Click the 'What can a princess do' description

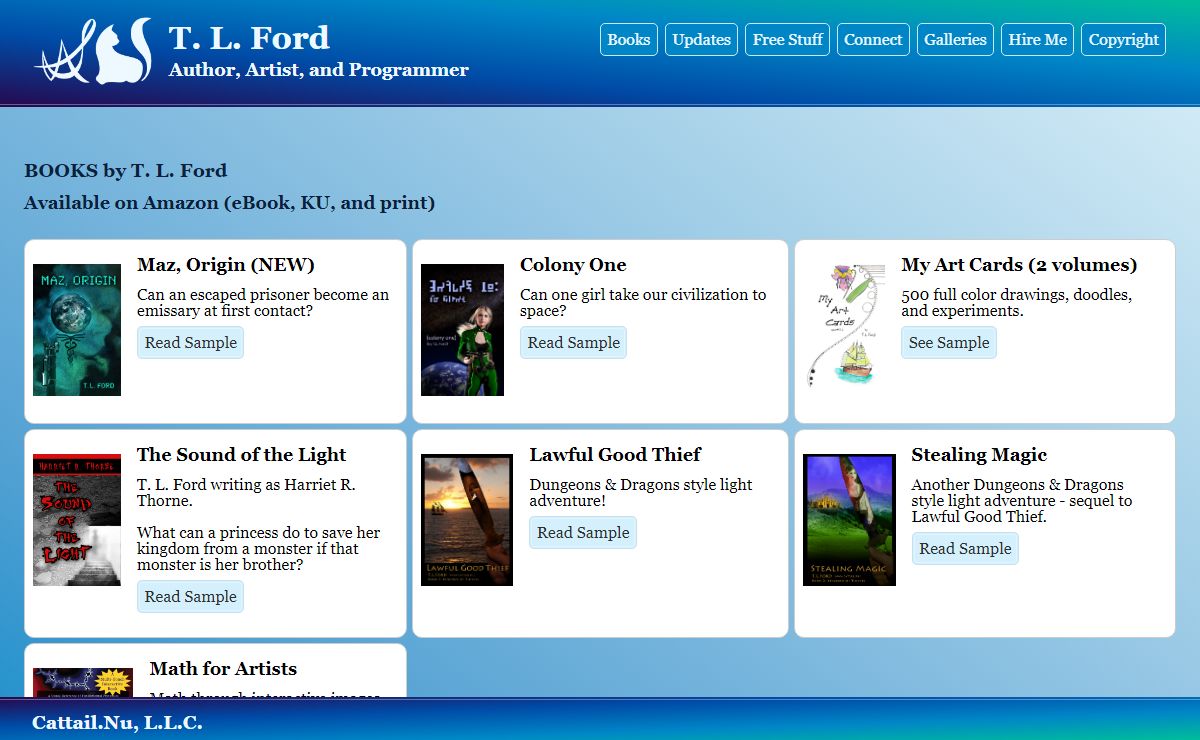(259, 549)
